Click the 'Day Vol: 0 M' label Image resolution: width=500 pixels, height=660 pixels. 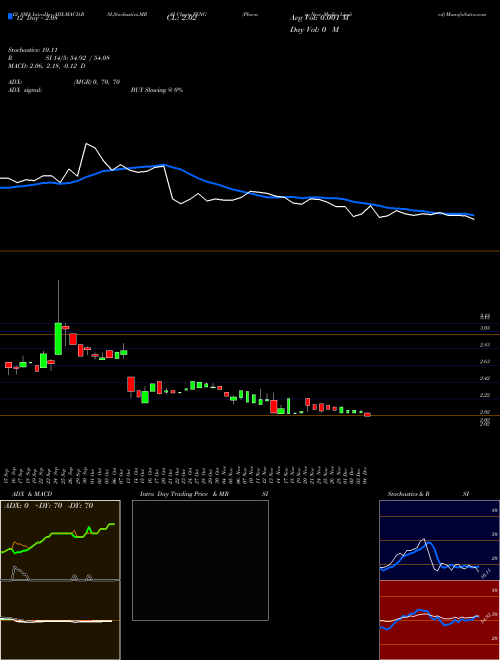click(314, 30)
